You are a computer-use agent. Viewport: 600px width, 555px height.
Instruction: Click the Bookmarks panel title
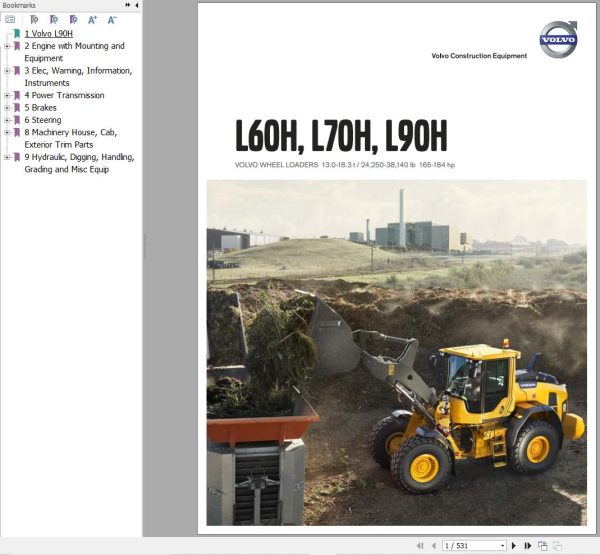pyautogui.click(x=19, y=5)
